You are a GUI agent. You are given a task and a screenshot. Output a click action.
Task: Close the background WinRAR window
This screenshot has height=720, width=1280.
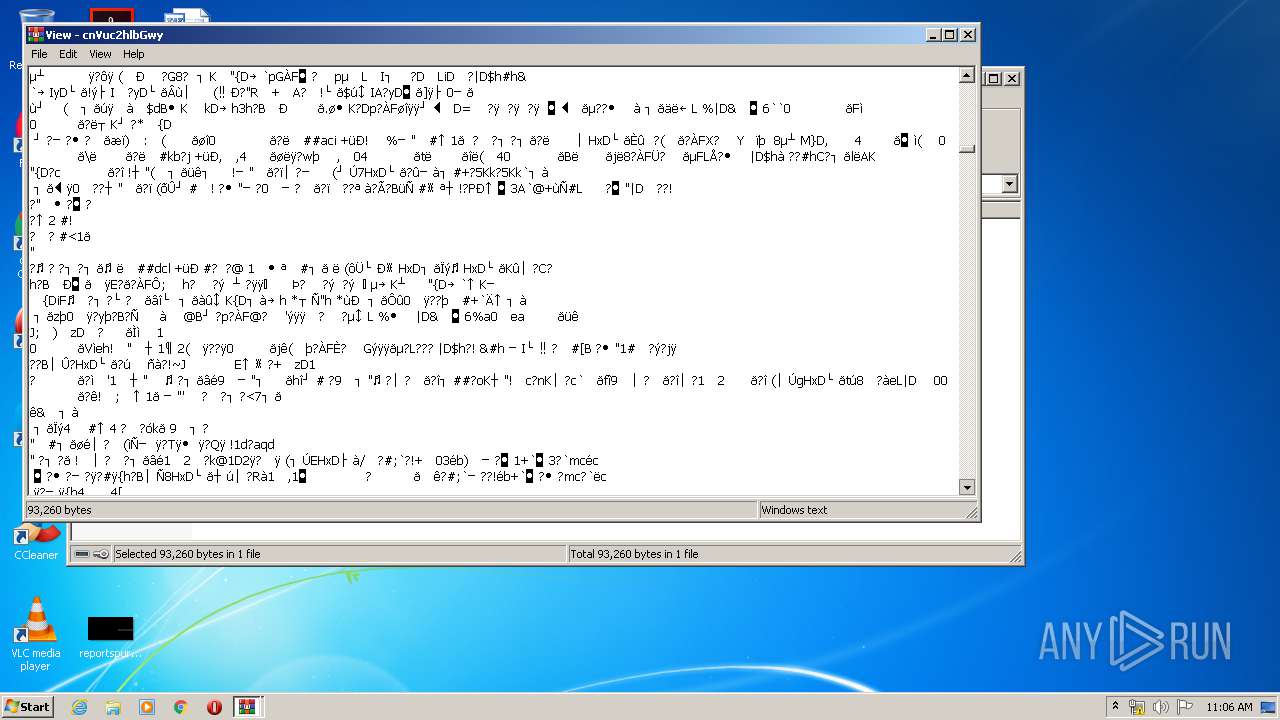[1011, 78]
